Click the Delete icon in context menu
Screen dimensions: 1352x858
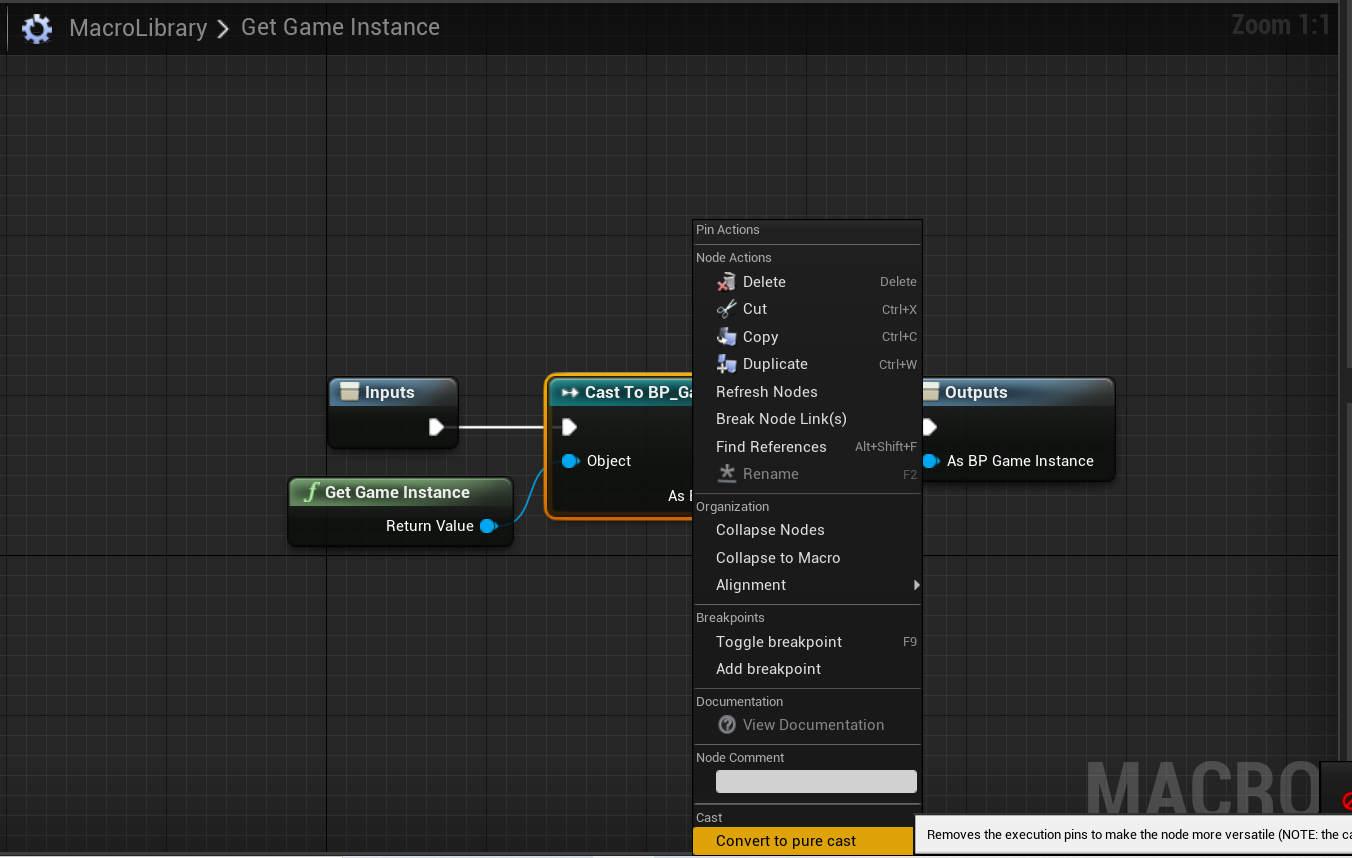tap(727, 282)
